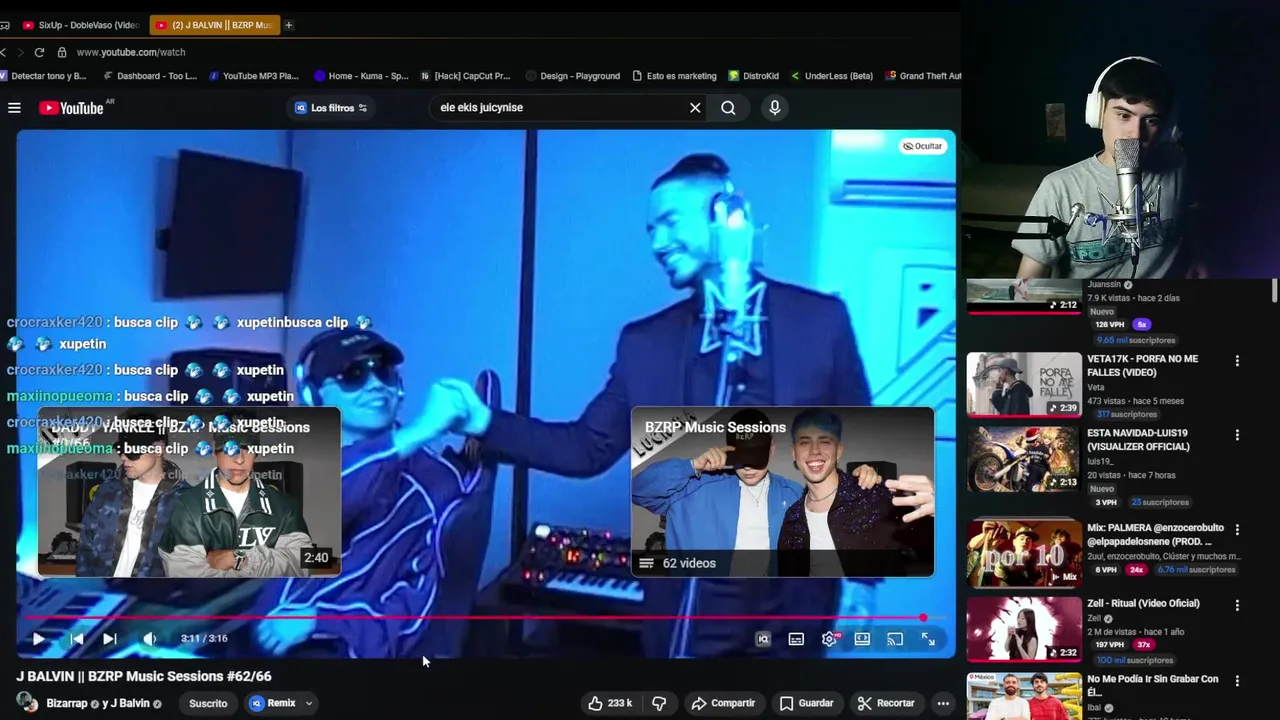Create a clip using Recortar
The image size is (1280, 720).
tap(886, 703)
